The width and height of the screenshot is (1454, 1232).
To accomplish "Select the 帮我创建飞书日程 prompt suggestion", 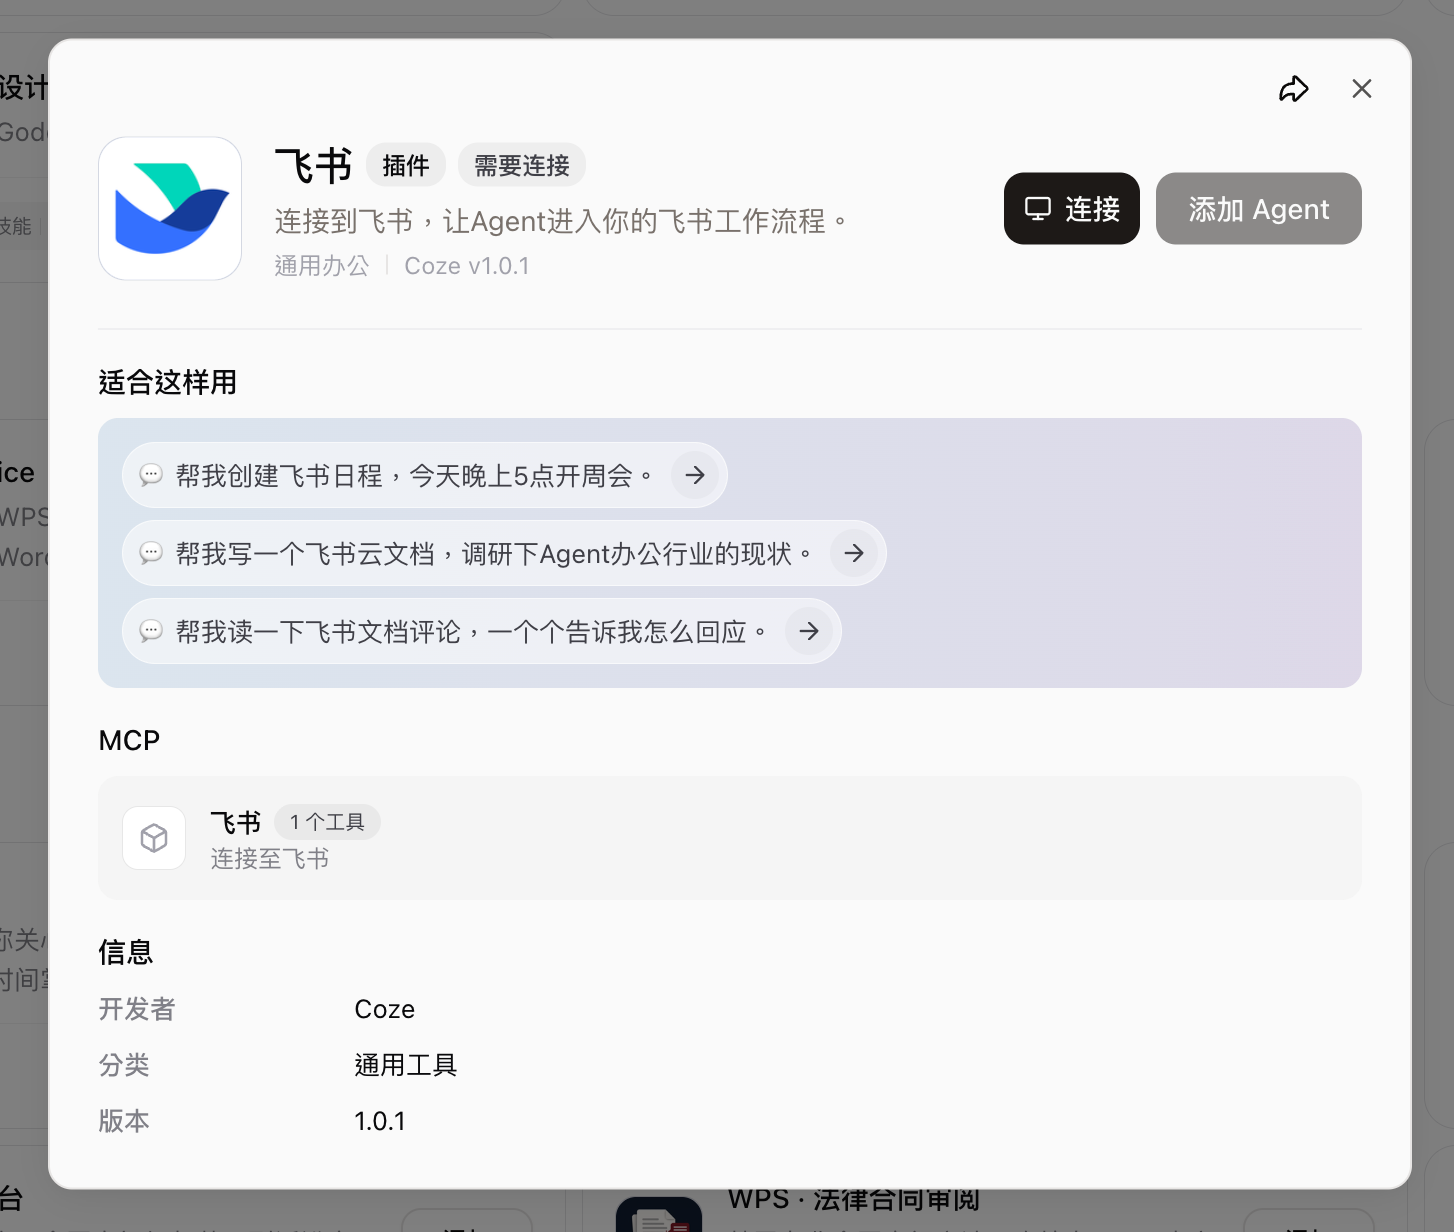I will click(x=425, y=475).
